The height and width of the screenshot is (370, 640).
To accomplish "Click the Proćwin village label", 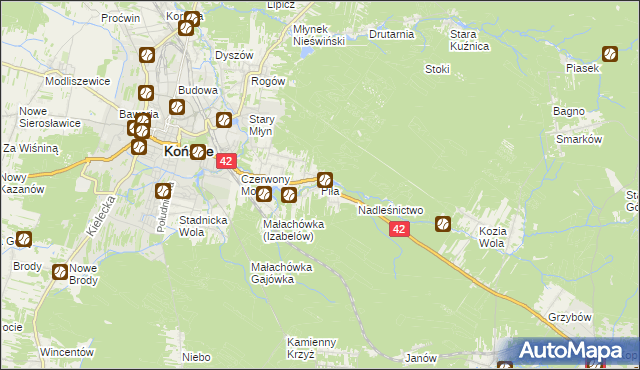I will (120, 18).
